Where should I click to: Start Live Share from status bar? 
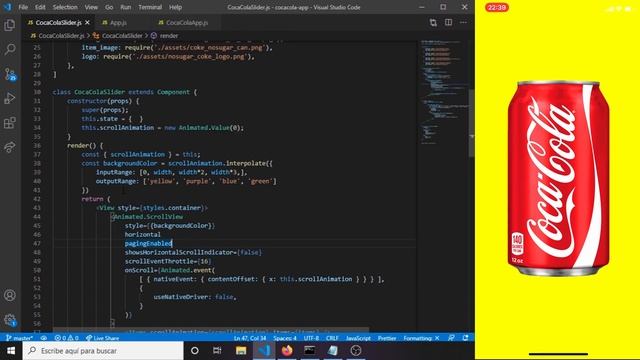click(x=102, y=338)
